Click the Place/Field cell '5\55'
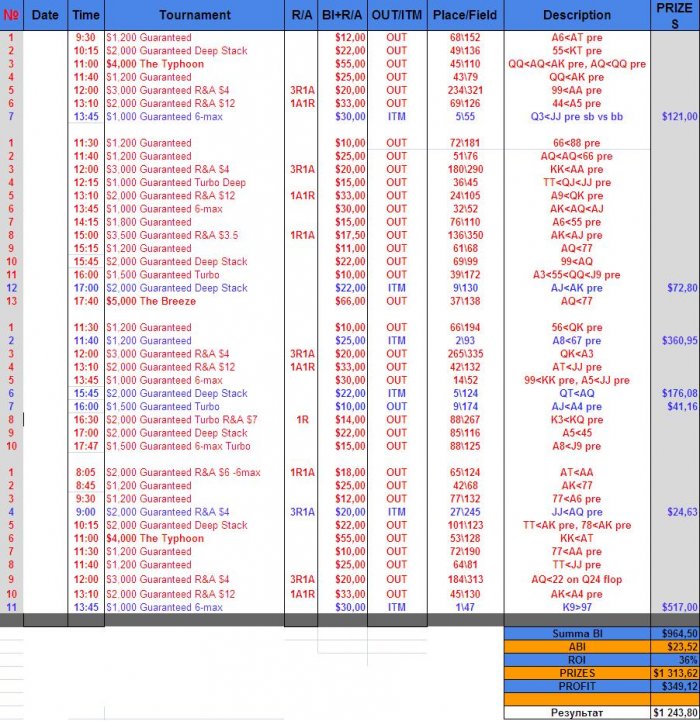 tap(465, 117)
